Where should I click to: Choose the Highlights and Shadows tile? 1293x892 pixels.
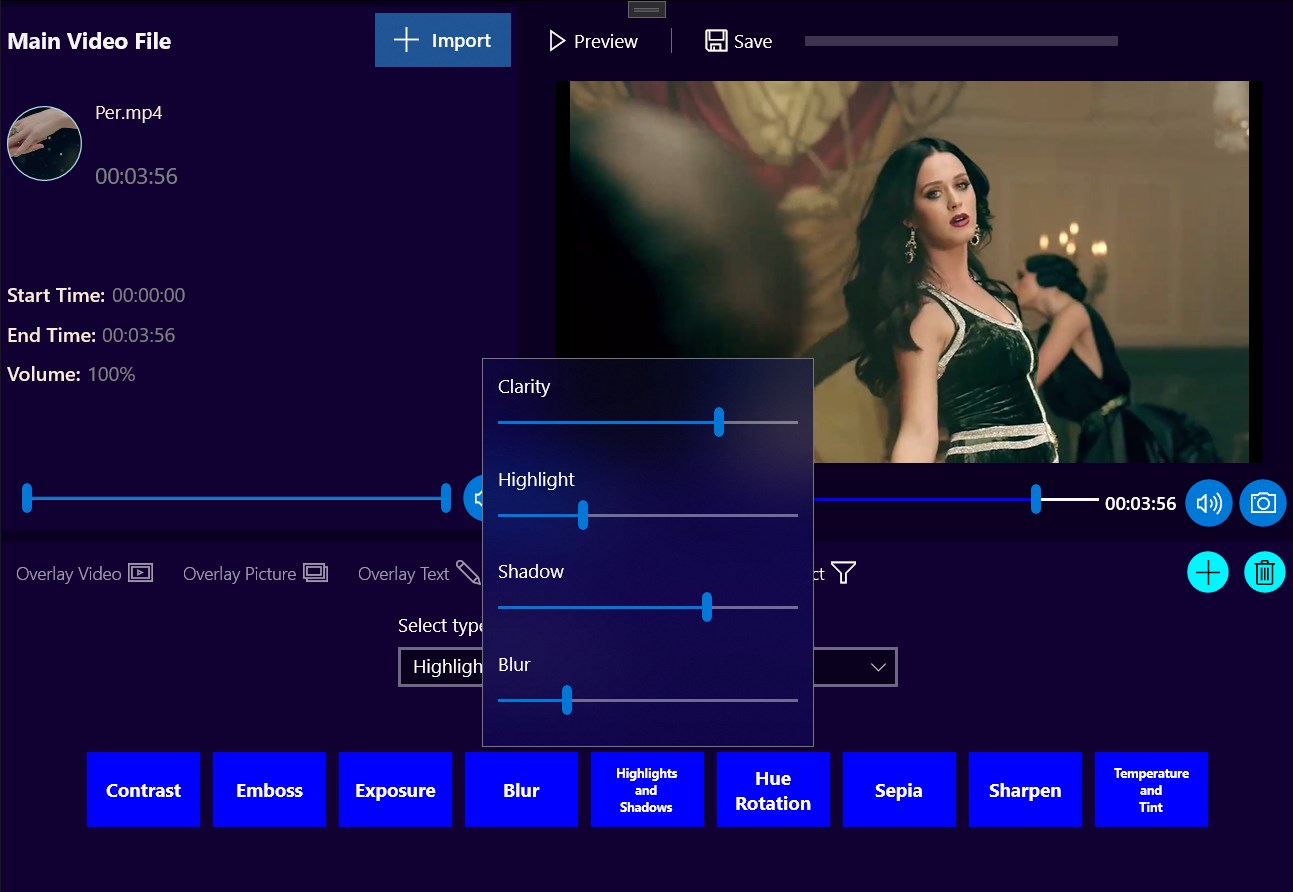tap(647, 790)
